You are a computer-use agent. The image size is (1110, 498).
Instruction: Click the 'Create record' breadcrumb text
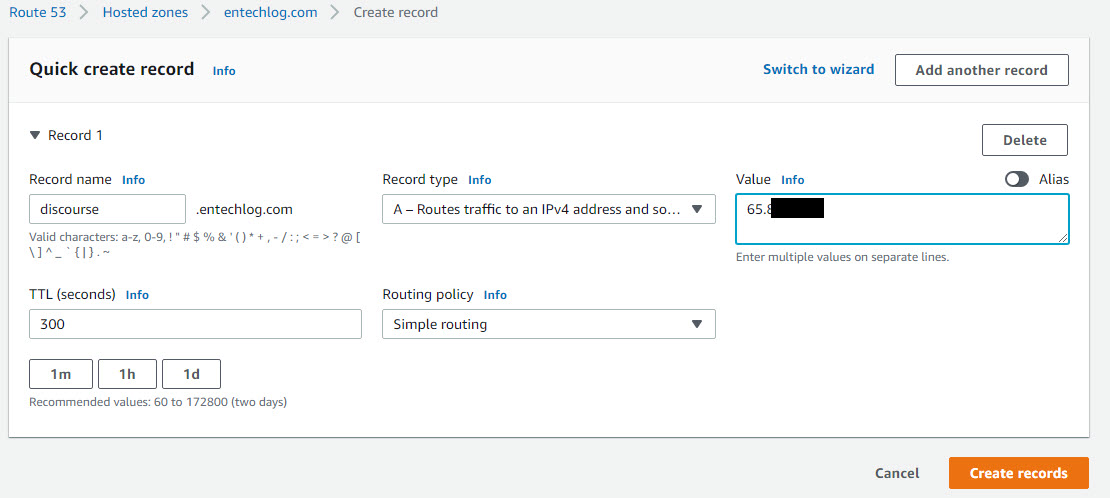[x=396, y=12]
